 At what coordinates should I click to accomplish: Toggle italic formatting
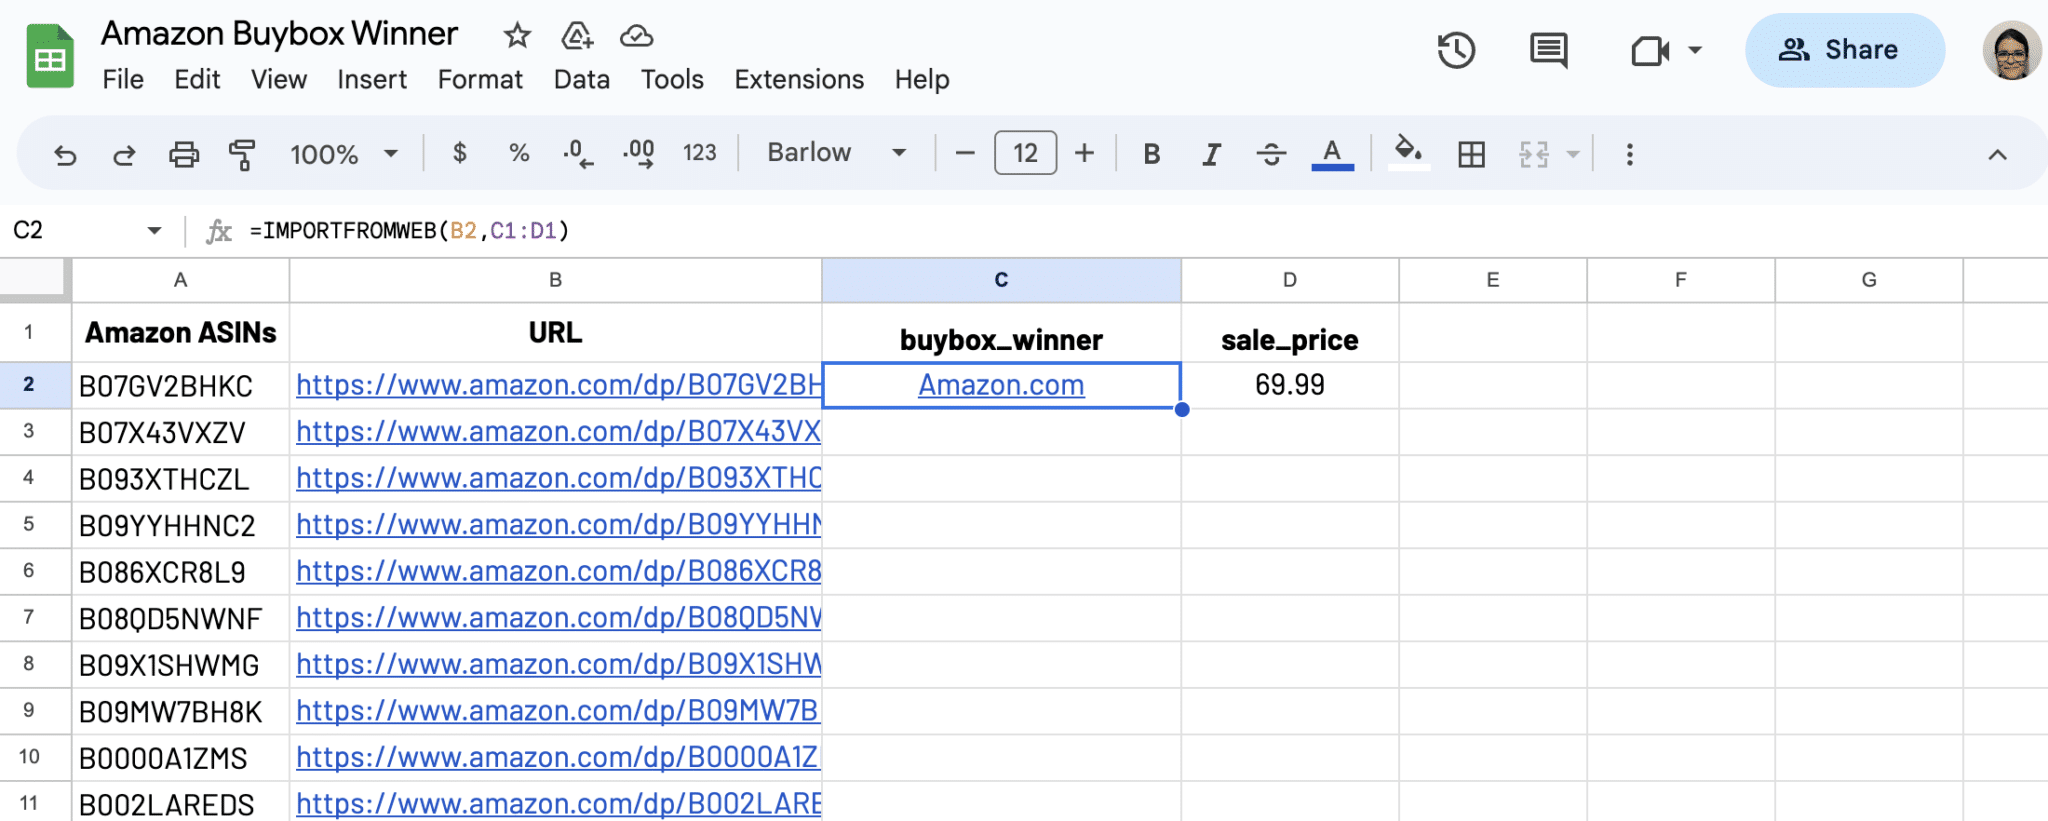point(1212,154)
